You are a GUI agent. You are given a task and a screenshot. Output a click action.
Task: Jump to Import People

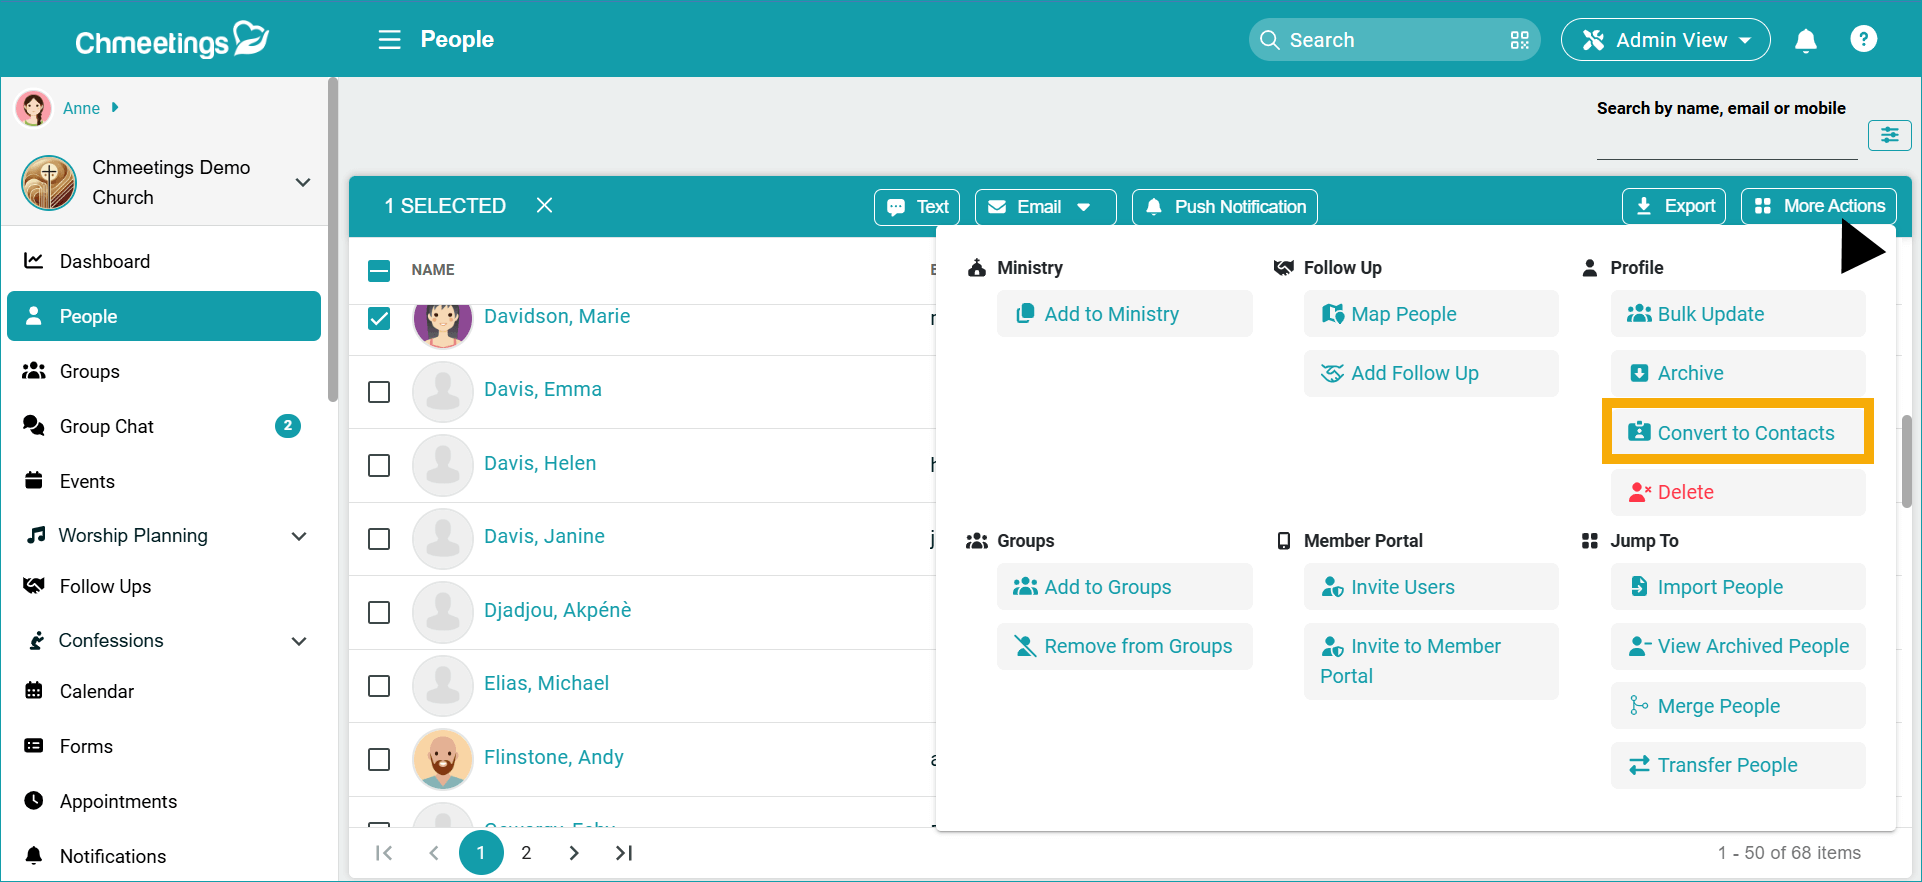click(x=1738, y=587)
